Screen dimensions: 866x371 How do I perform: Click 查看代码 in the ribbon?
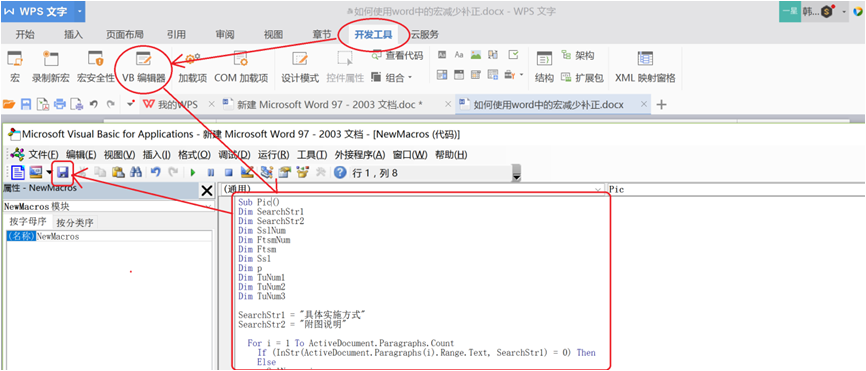click(398, 55)
